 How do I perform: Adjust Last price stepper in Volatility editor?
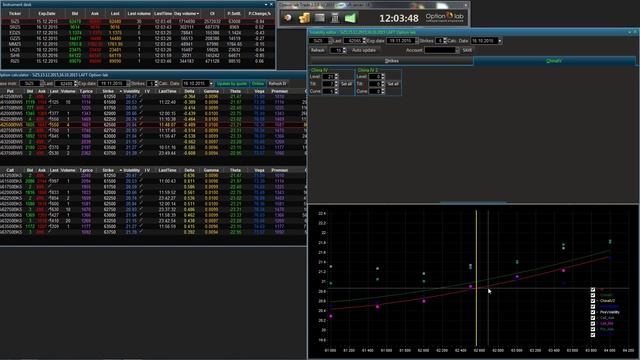[x=364, y=41]
